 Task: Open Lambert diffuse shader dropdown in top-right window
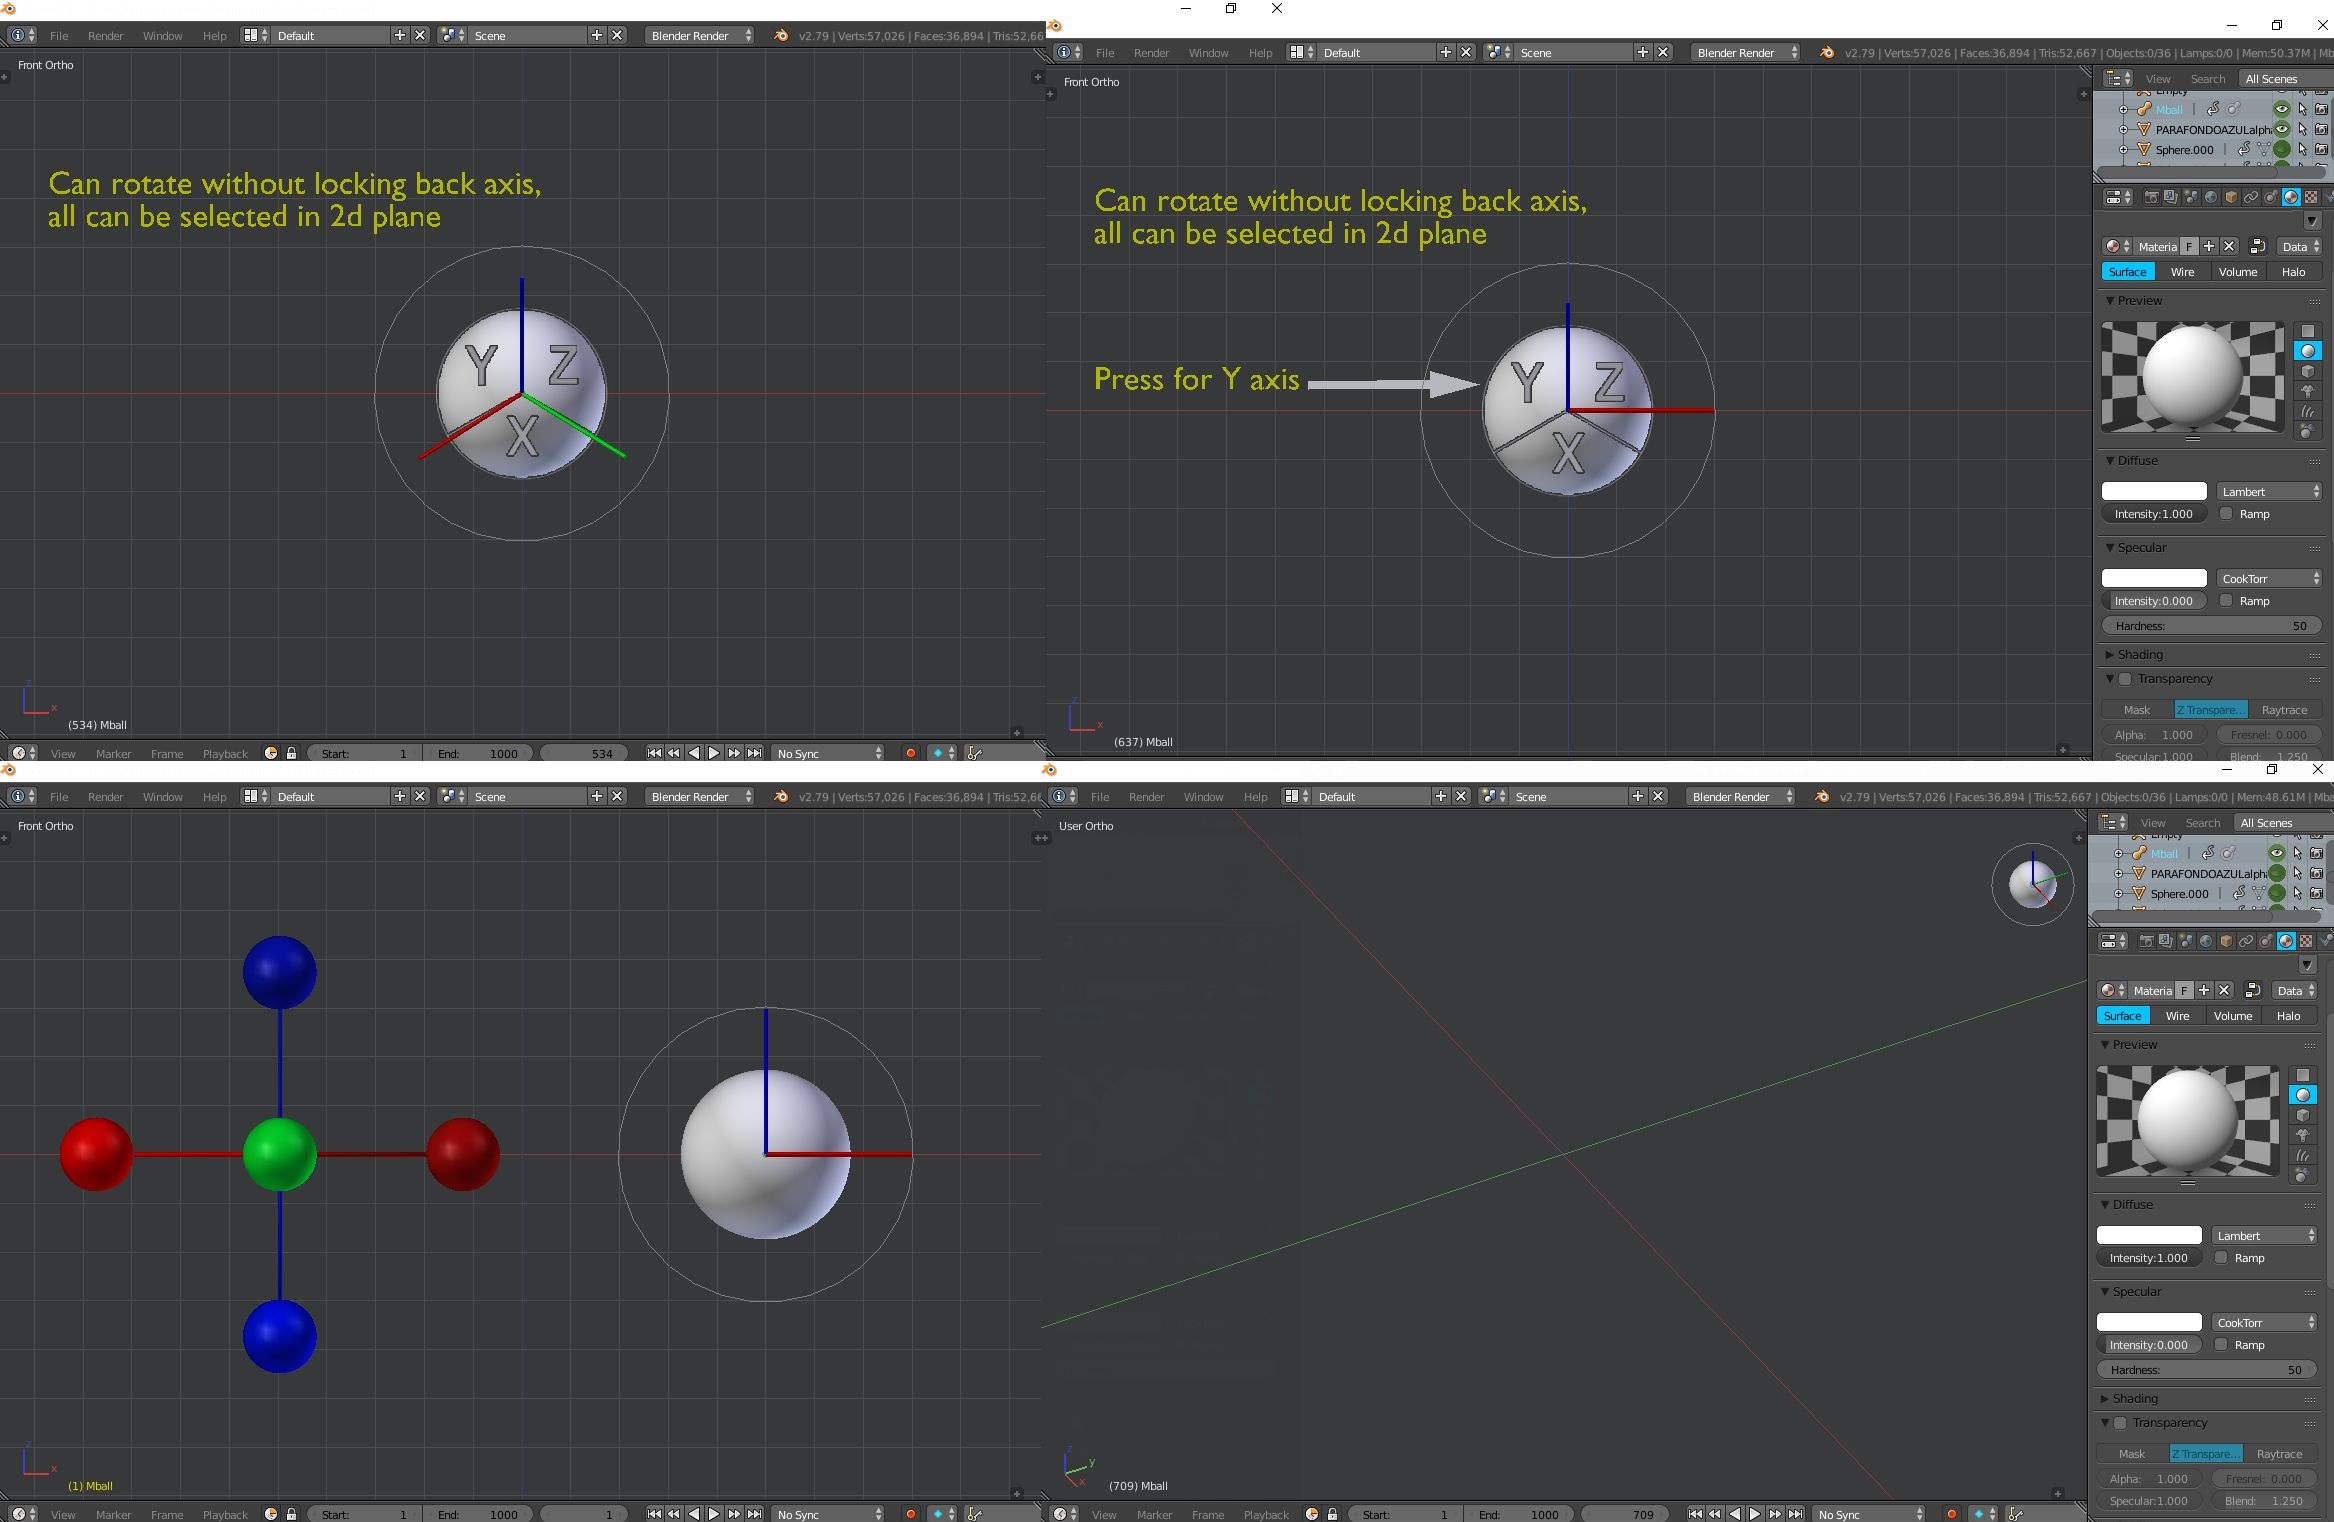pyautogui.click(x=2269, y=491)
